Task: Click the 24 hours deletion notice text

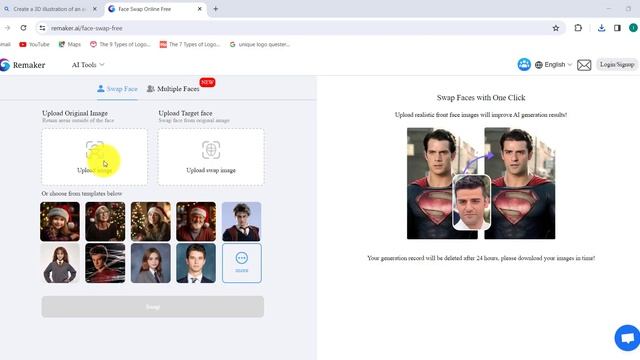Action: [481, 258]
